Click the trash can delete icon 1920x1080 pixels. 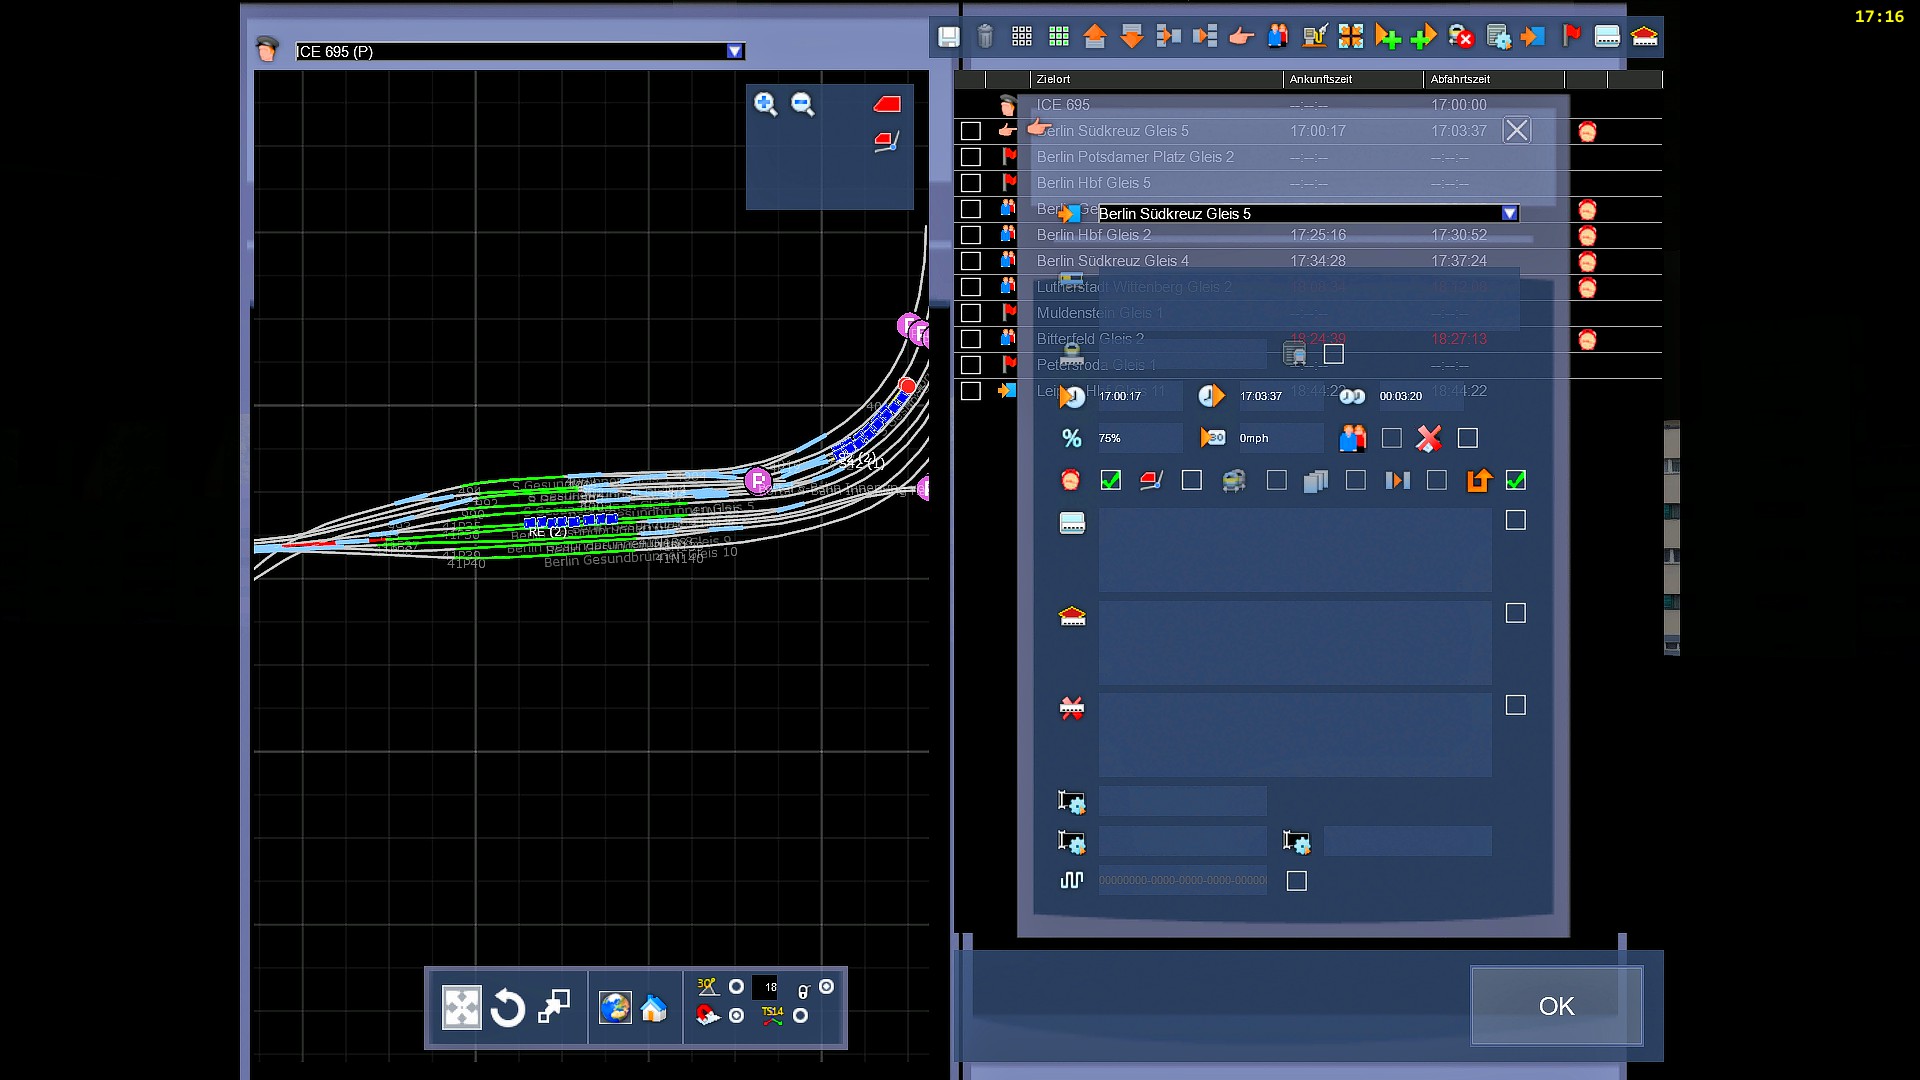[985, 37]
